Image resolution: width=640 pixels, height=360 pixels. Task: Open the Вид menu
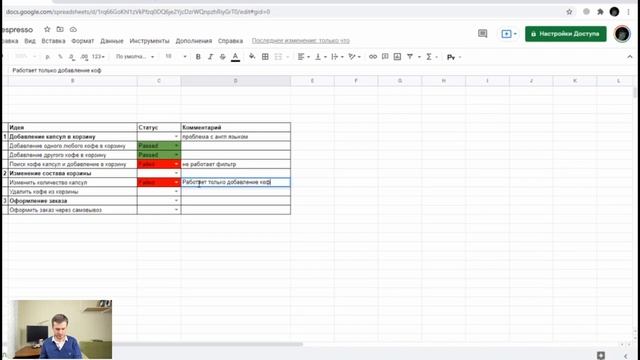point(30,41)
